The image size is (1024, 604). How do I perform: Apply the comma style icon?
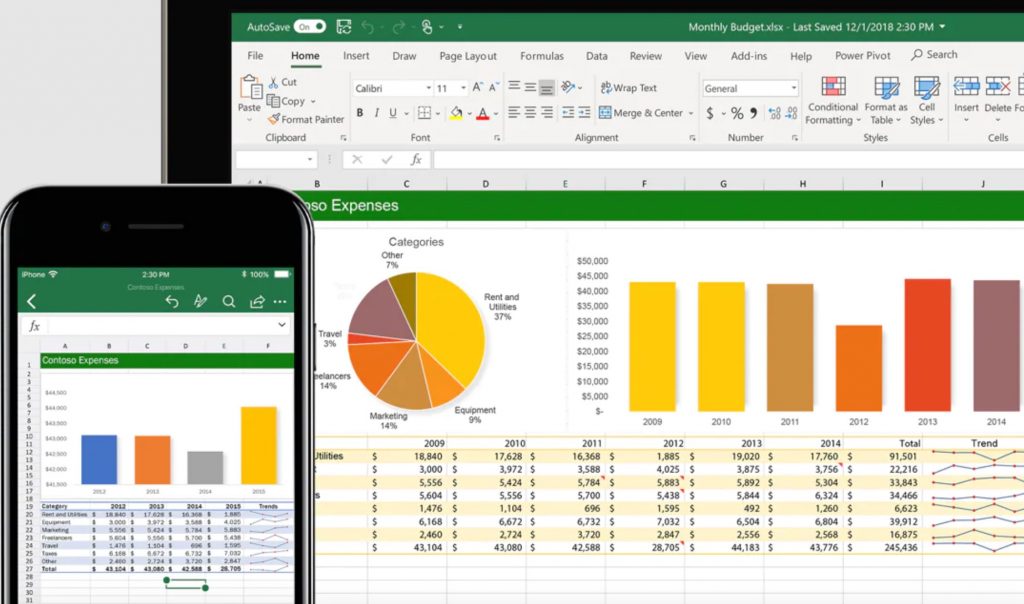pos(754,113)
